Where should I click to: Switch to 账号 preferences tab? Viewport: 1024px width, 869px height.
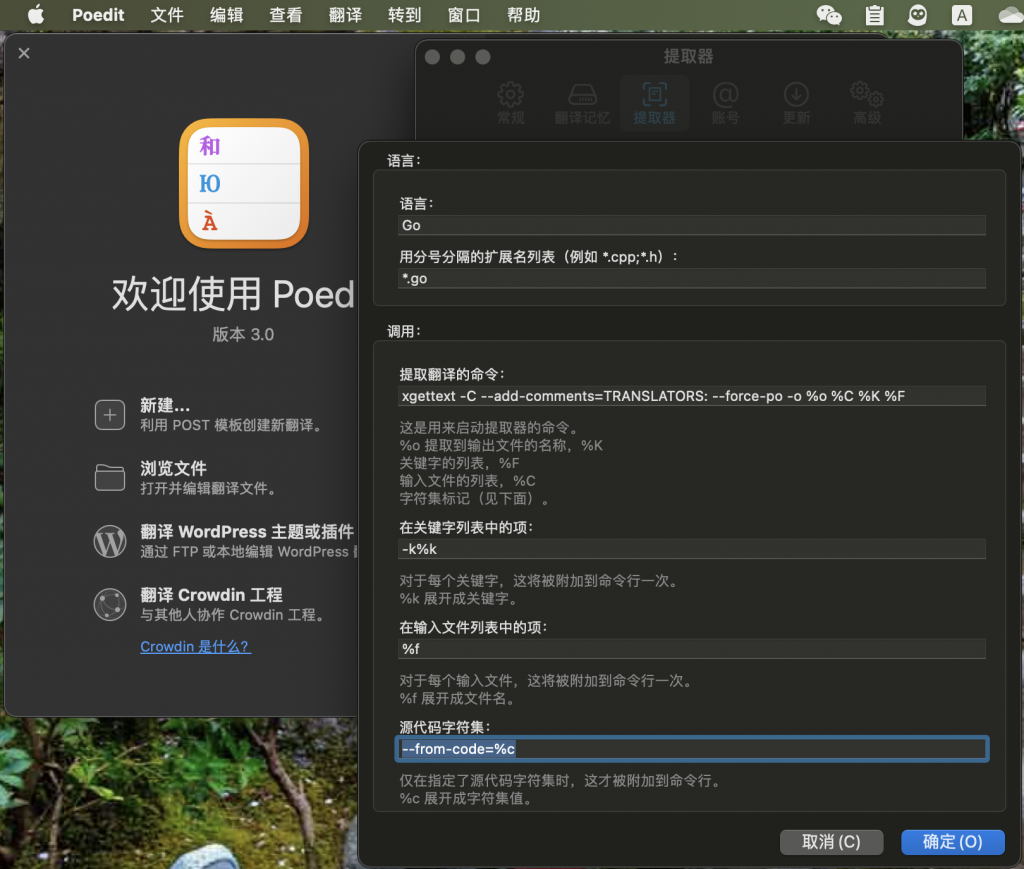click(725, 103)
